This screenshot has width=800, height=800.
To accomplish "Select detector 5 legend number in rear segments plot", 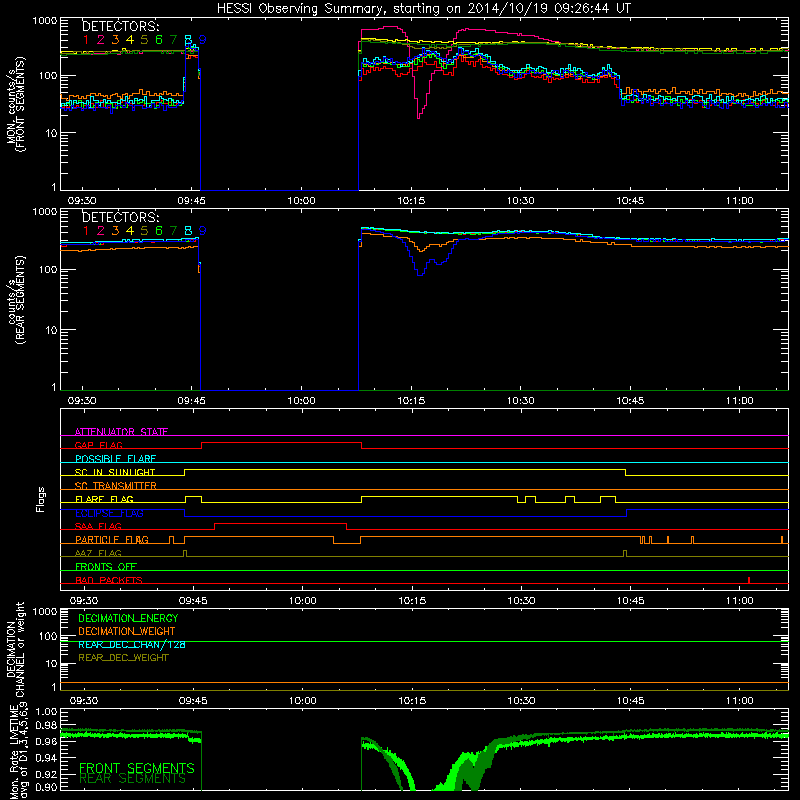I will (x=144, y=231).
